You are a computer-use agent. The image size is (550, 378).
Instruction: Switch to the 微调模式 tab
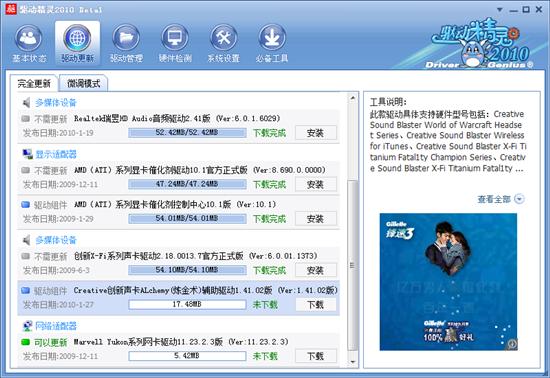click(x=83, y=83)
